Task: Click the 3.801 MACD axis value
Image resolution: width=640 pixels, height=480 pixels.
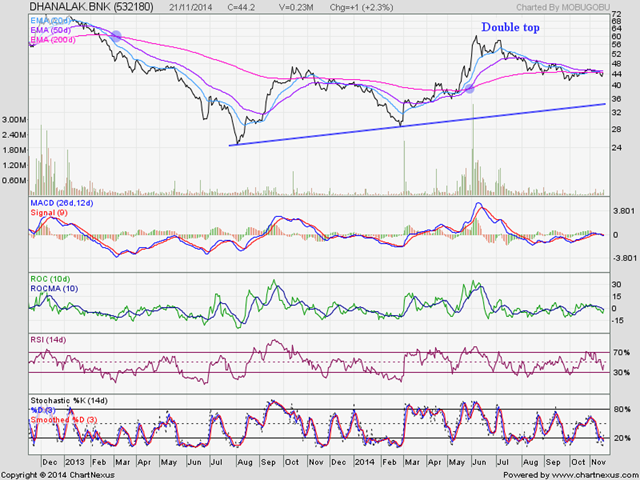Action: (624, 211)
